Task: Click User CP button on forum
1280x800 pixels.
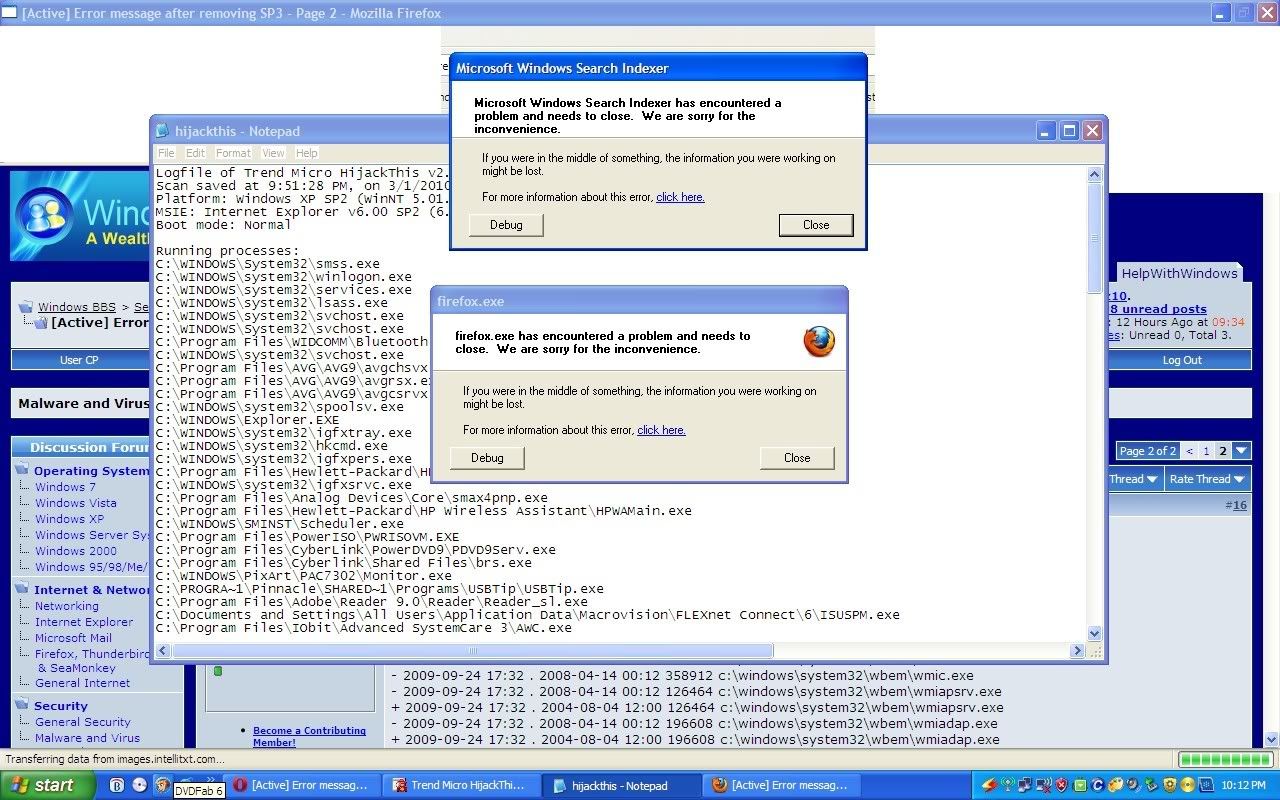Action: [79, 360]
